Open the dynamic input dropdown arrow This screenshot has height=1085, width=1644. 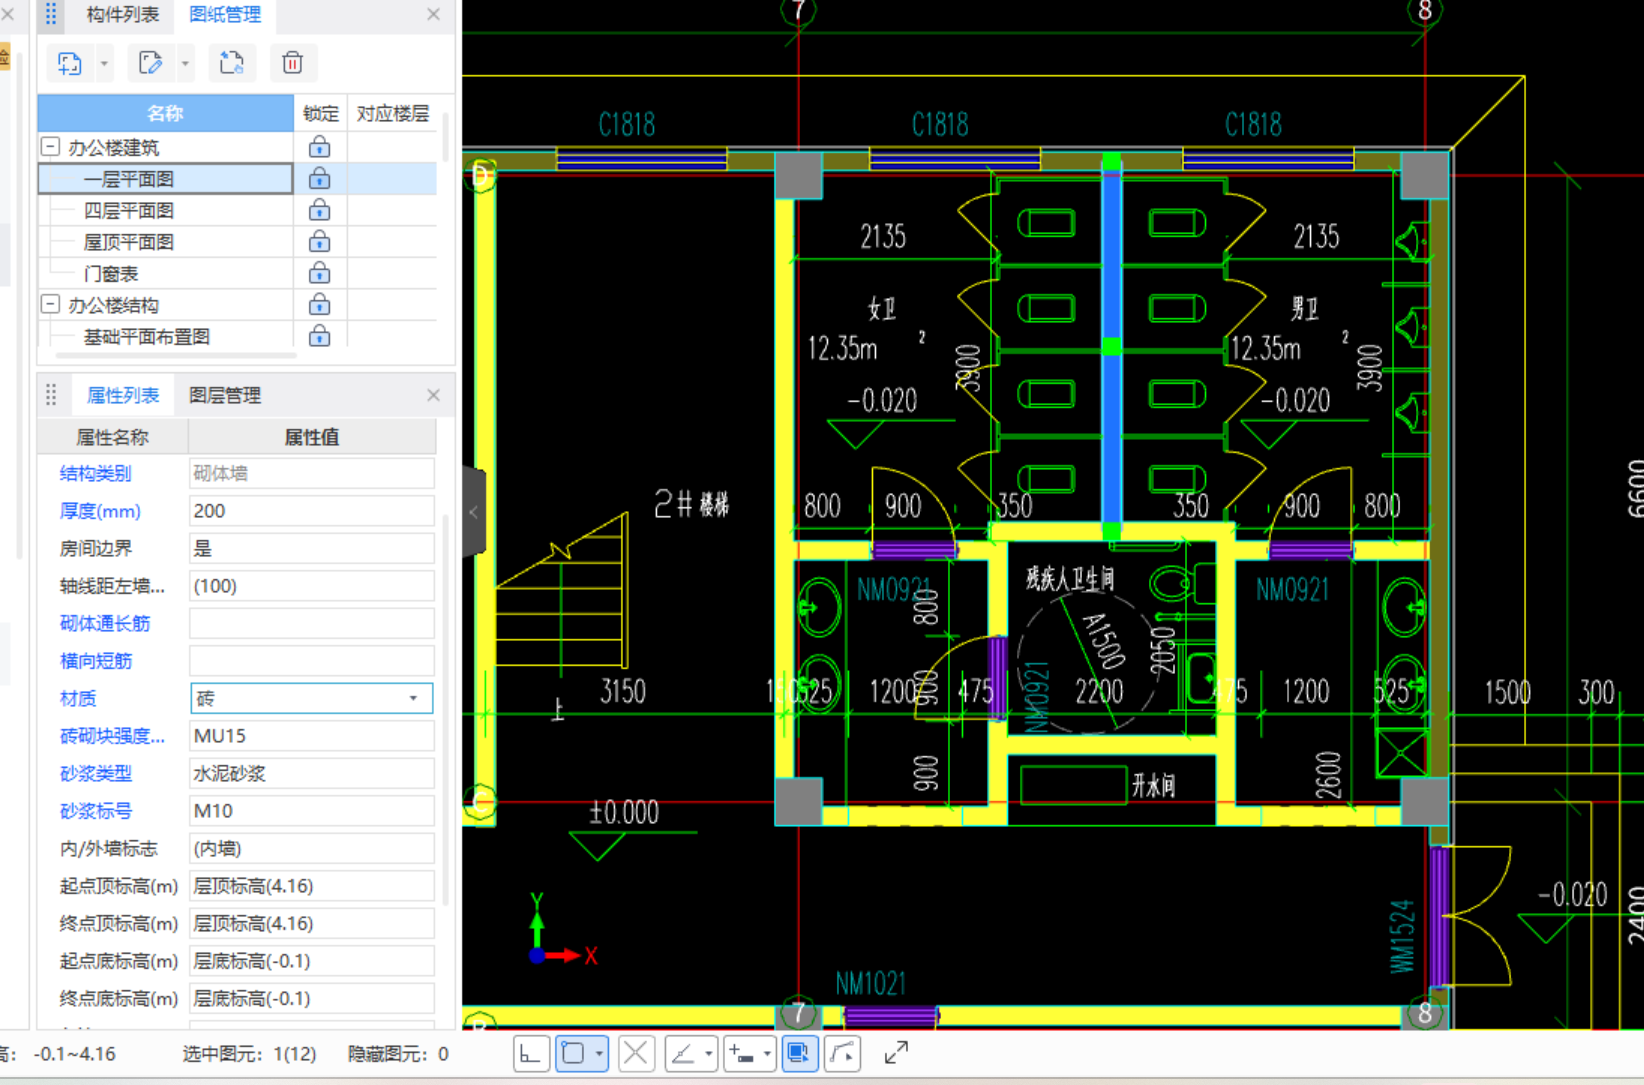(x=767, y=1053)
